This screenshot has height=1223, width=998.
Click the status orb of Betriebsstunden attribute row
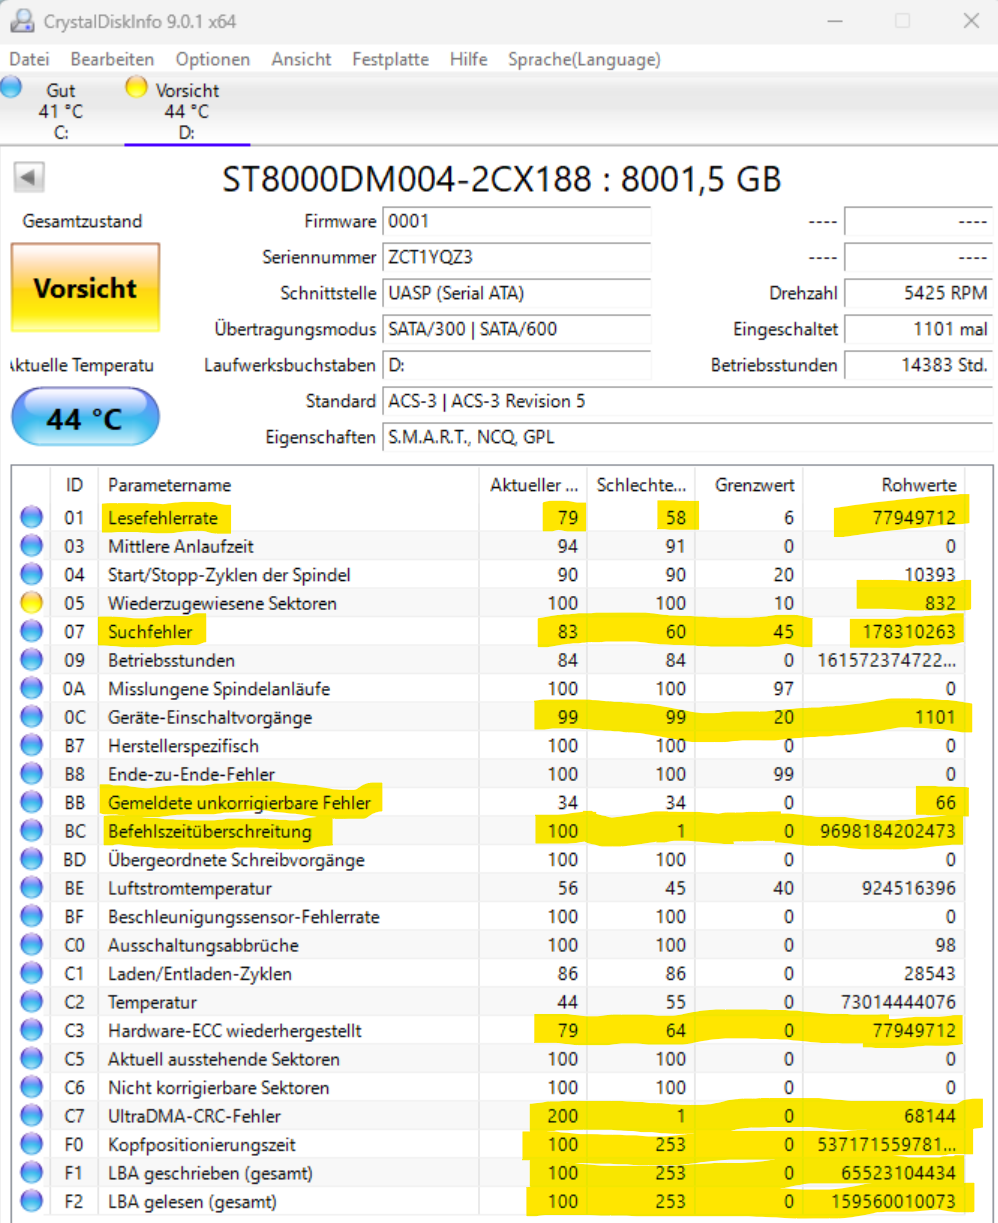pos(32,660)
